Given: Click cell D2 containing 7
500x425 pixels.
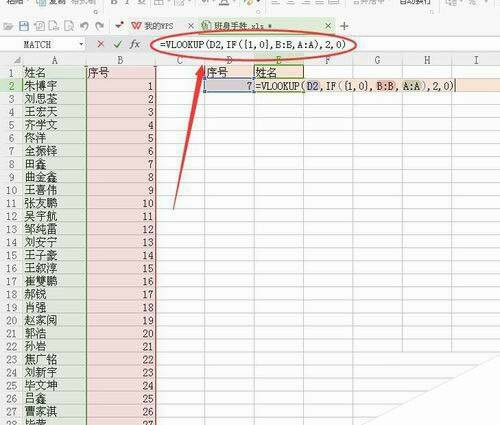Looking at the screenshot, I should [x=229, y=86].
